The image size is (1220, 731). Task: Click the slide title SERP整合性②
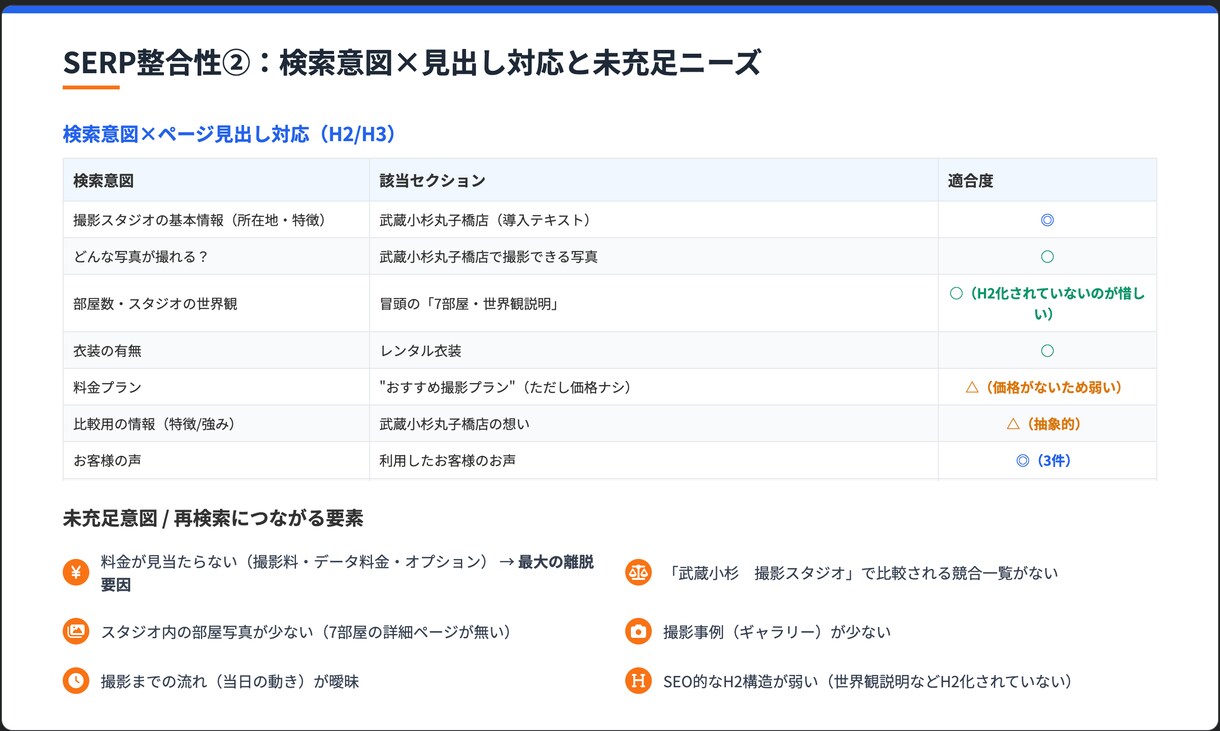411,63
